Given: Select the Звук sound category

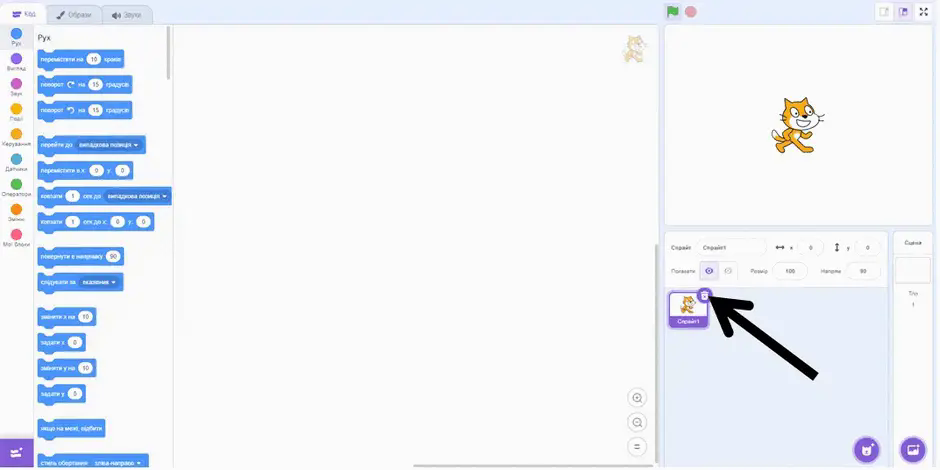Looking at the screenshot, I should point(16,87).
